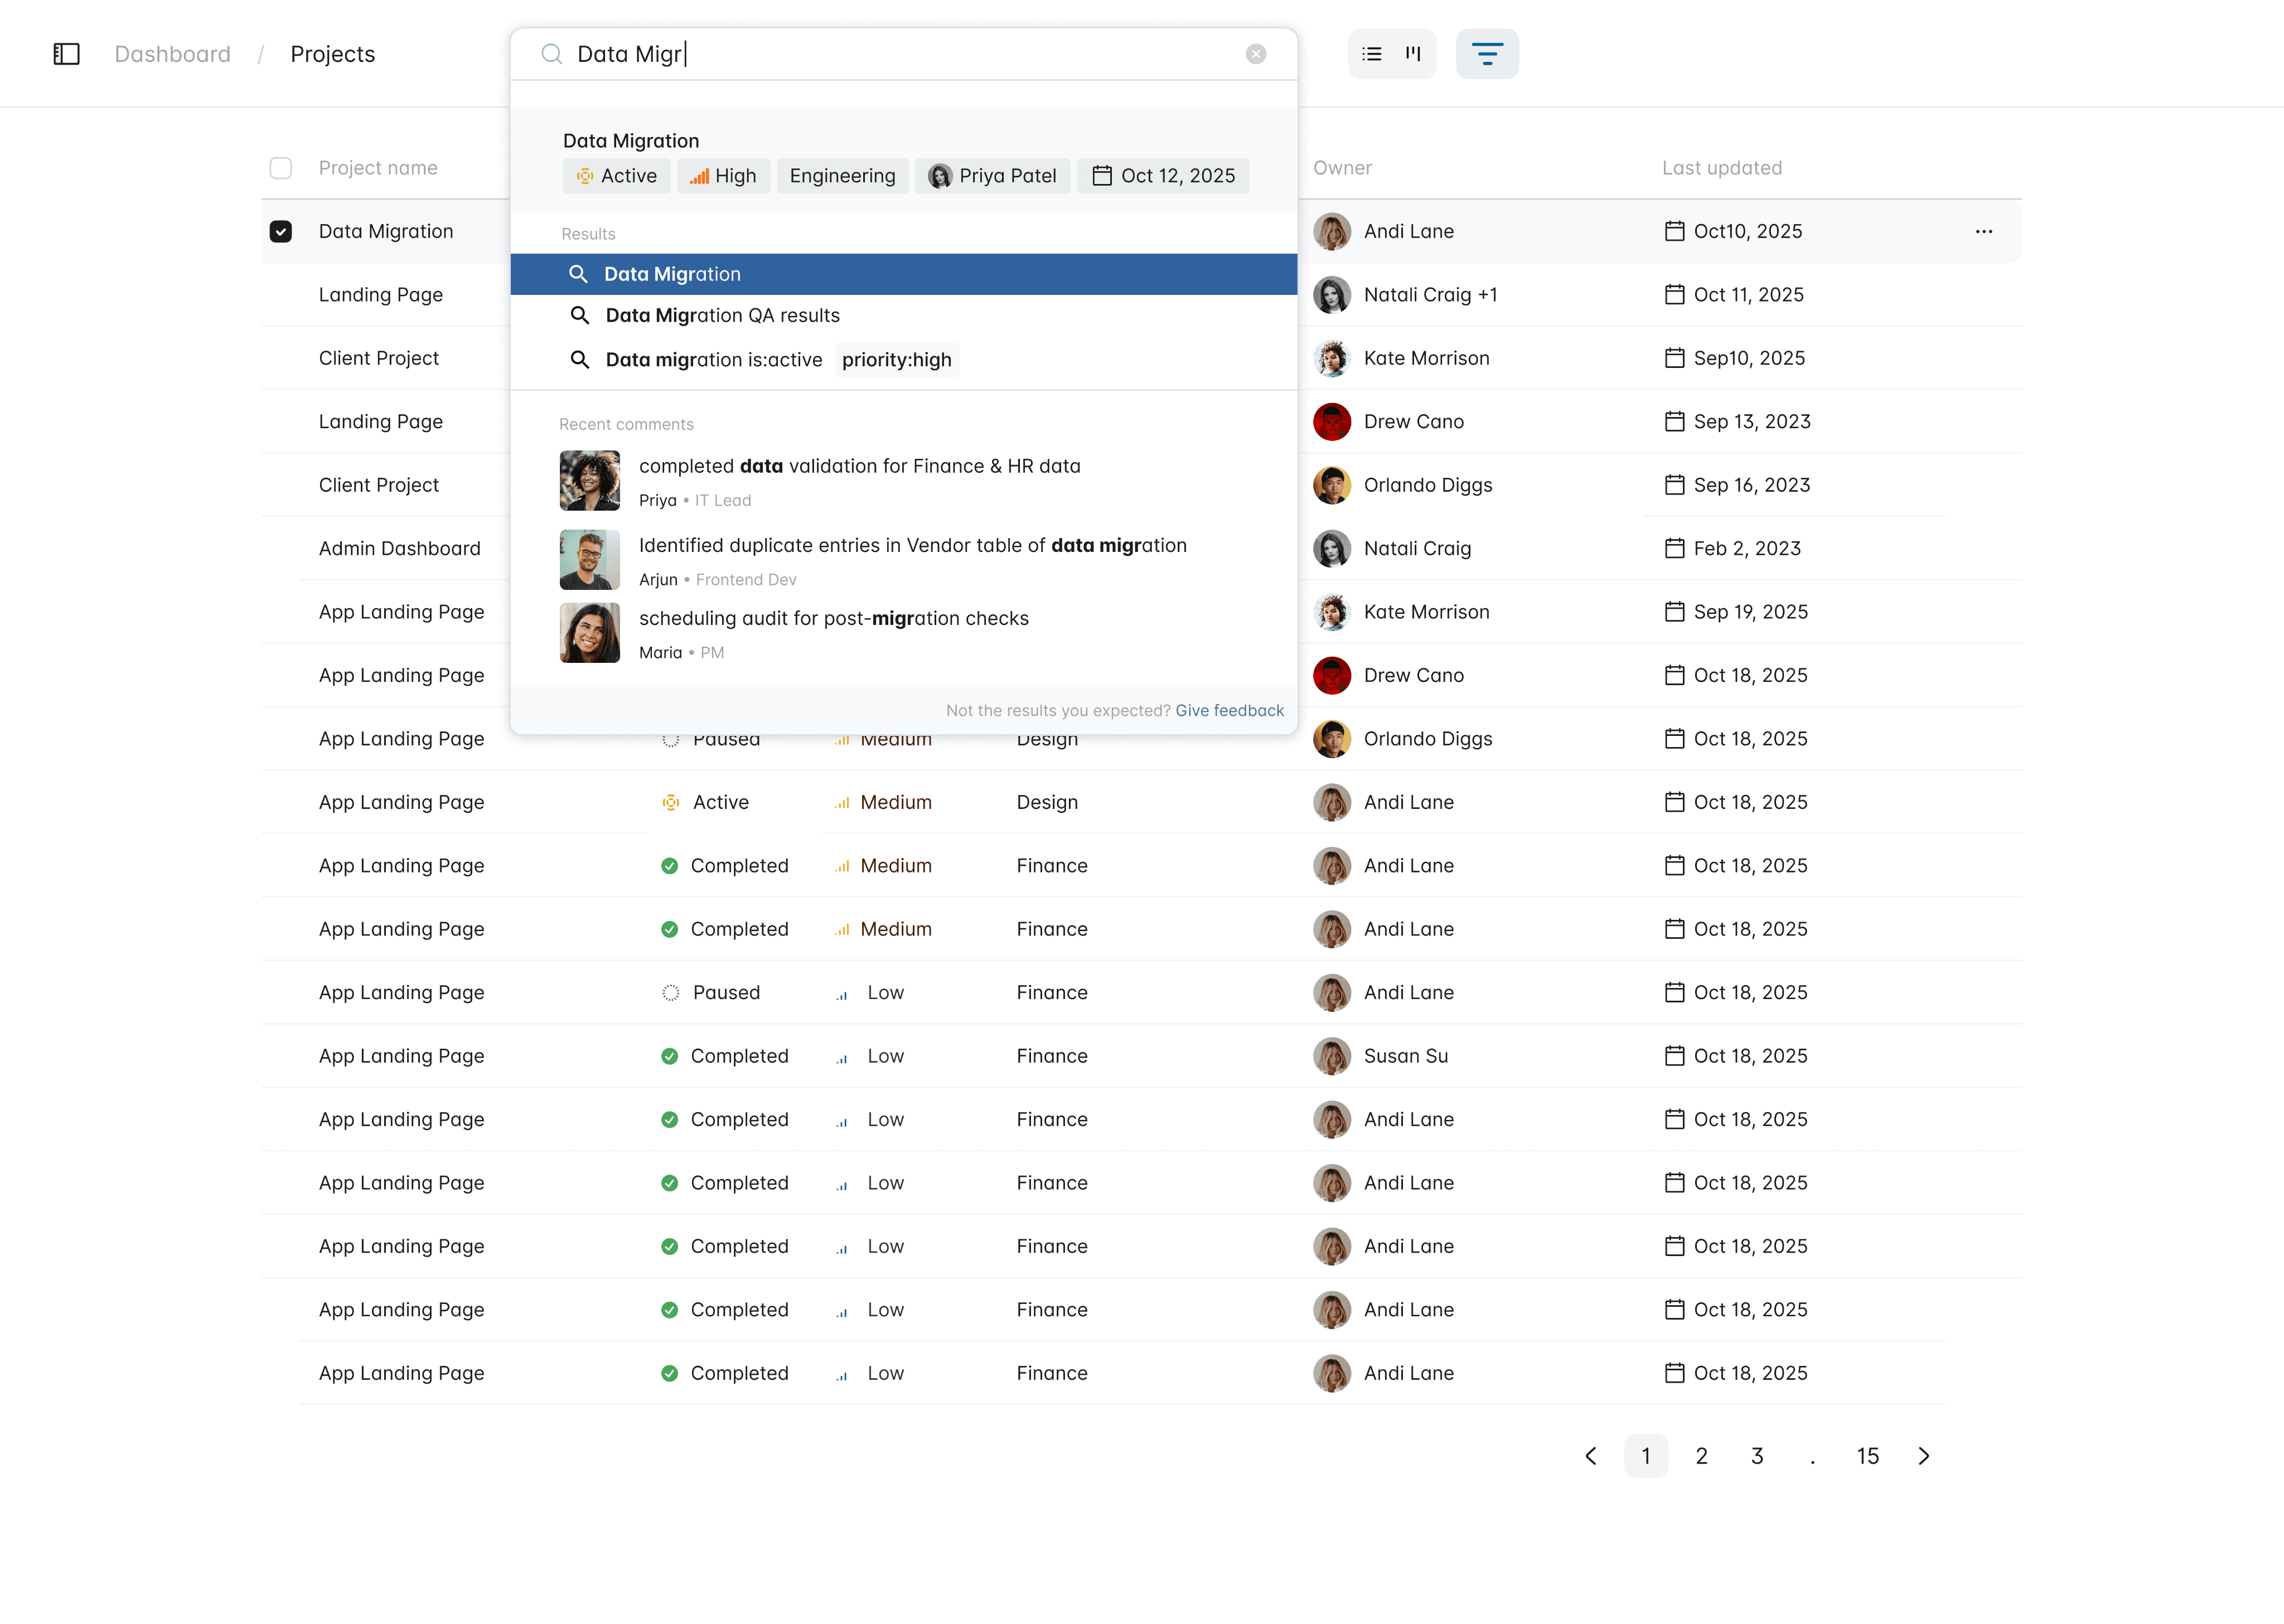Clear the search field with X icon
This screenshot has height=1624, width=2284.
click(1256, 54)
